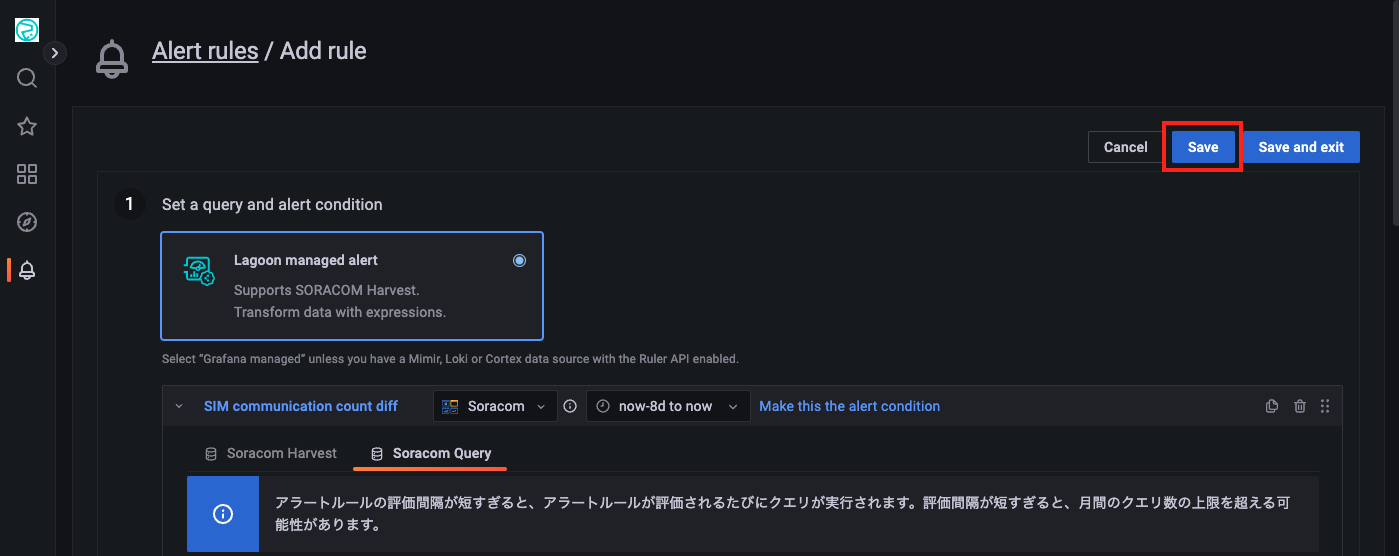Click the vertical scrollbar on the right
1399x556 pixels.
[x=1395, y=115]
